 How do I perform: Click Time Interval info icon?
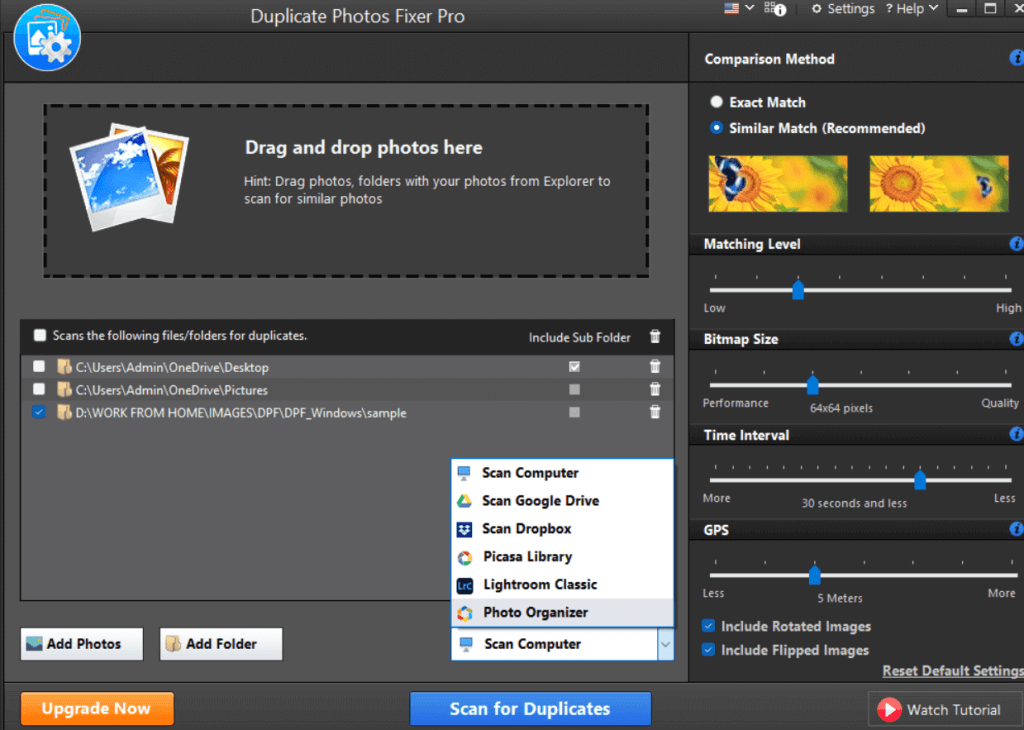click(1016, 434)
